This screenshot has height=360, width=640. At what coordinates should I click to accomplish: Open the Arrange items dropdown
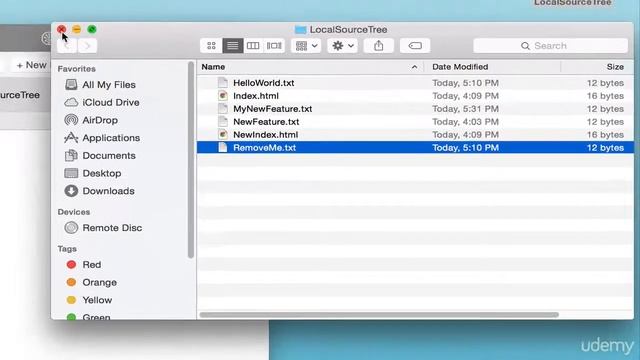pos(306,46)
